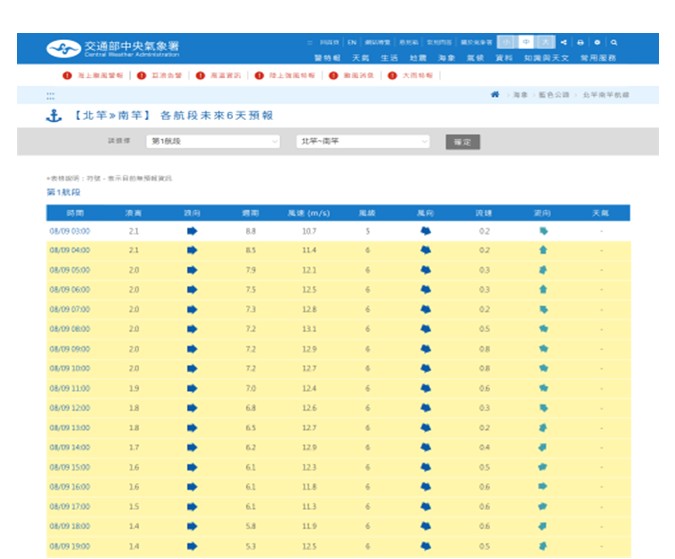
Task: Click the 08/09 12:00 time cell
Action: pyautogui.click(x=70, y=408)
